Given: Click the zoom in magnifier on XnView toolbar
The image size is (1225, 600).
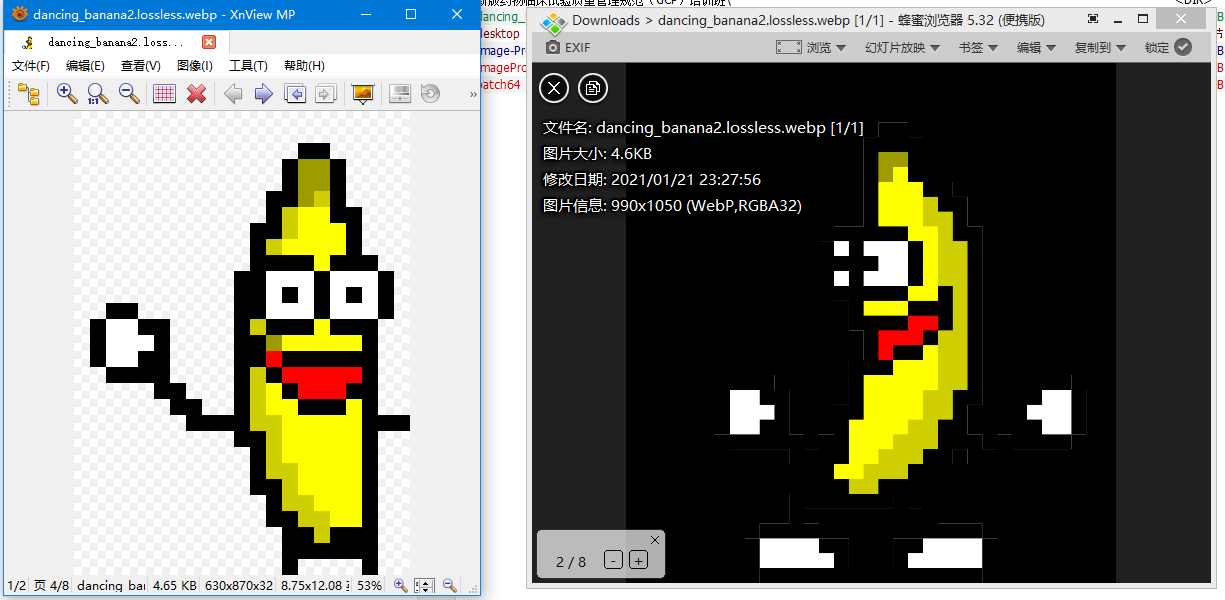Looking at the screenshot, I should click(67, 94).
